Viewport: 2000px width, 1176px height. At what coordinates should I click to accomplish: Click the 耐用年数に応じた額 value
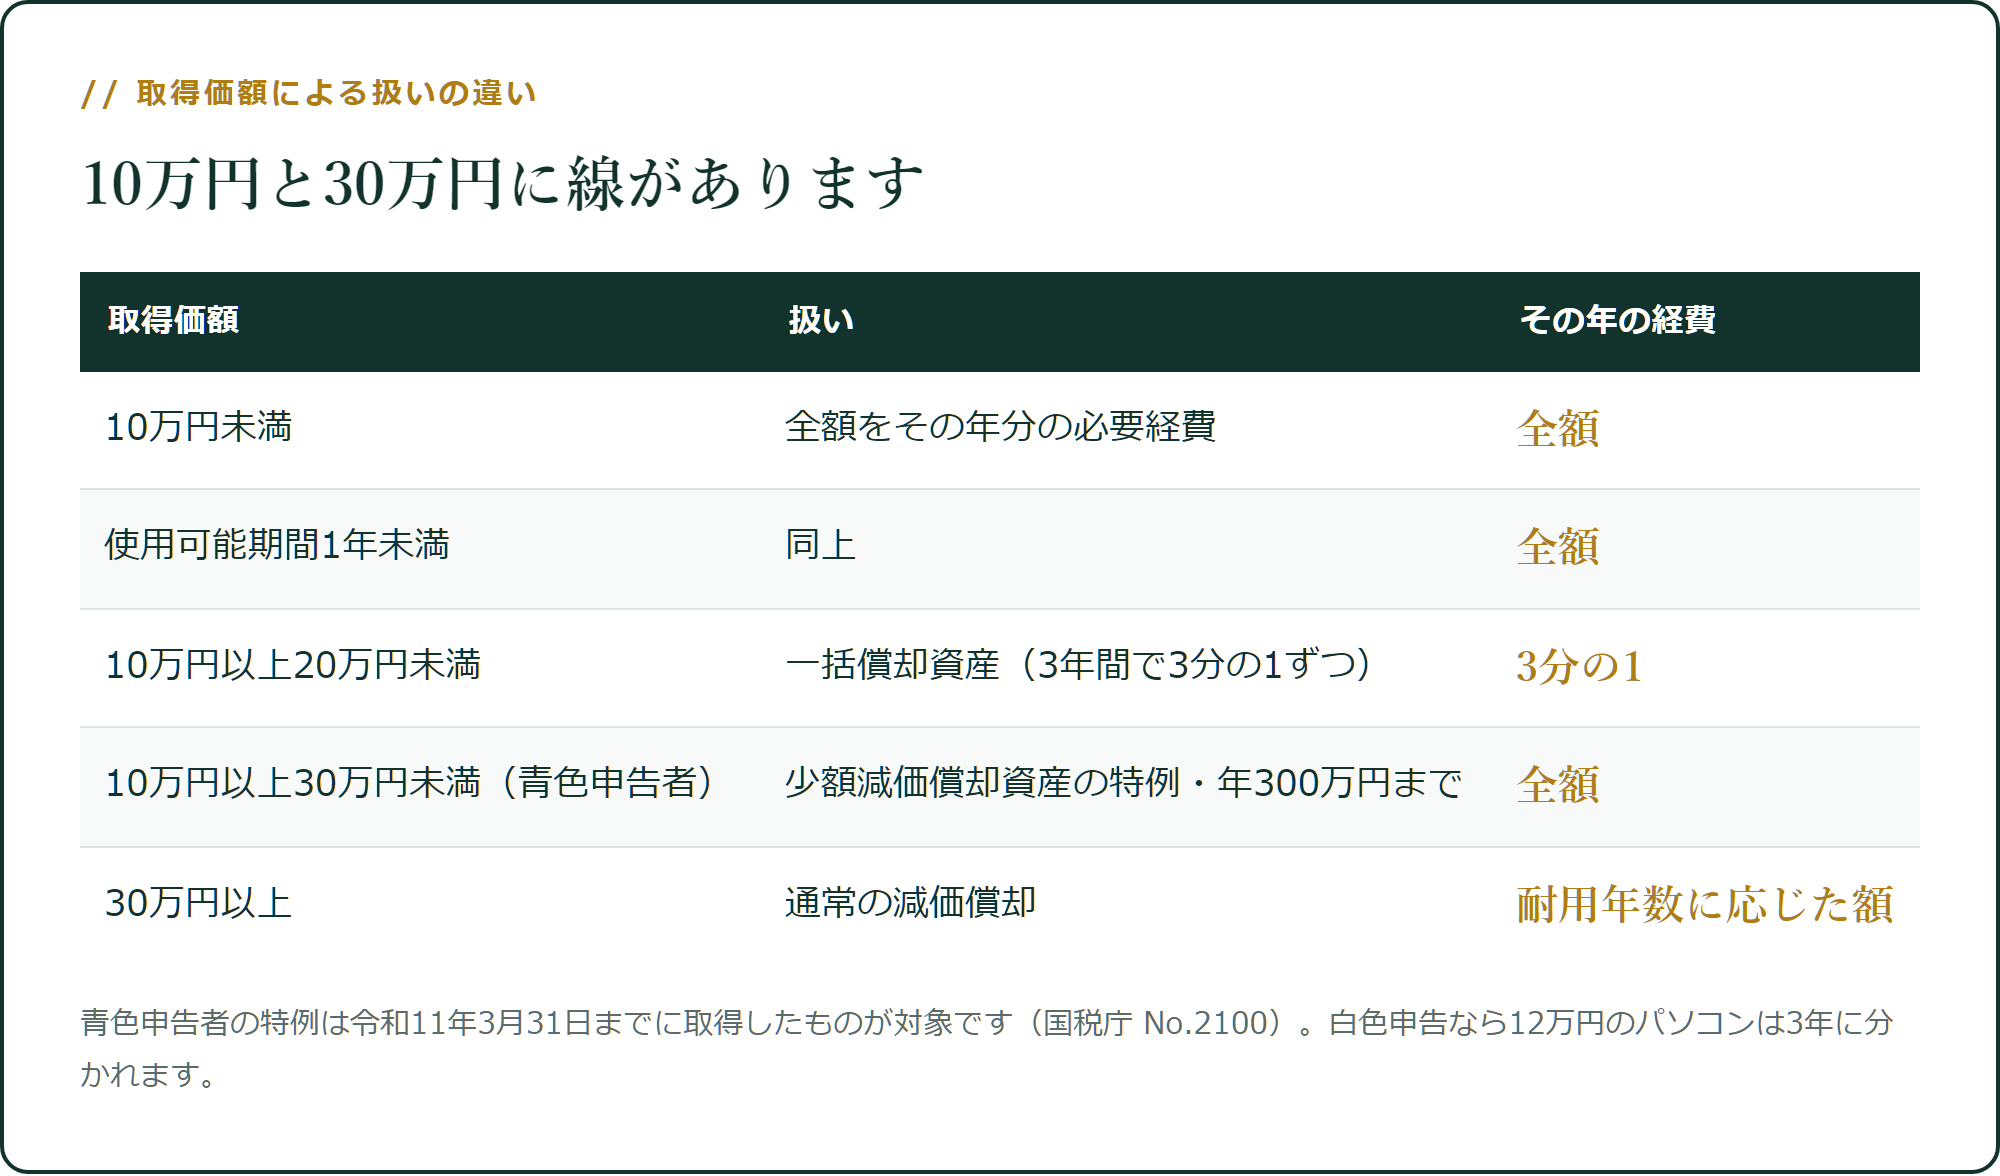click(1705, 905)
